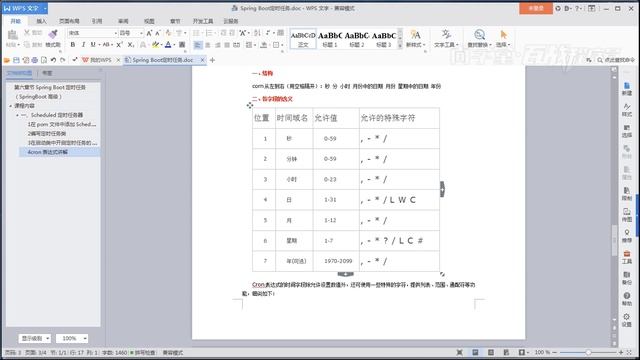Switch to the Developer Tools ribbon tab
640x360 pixels.
click(203, 21)
